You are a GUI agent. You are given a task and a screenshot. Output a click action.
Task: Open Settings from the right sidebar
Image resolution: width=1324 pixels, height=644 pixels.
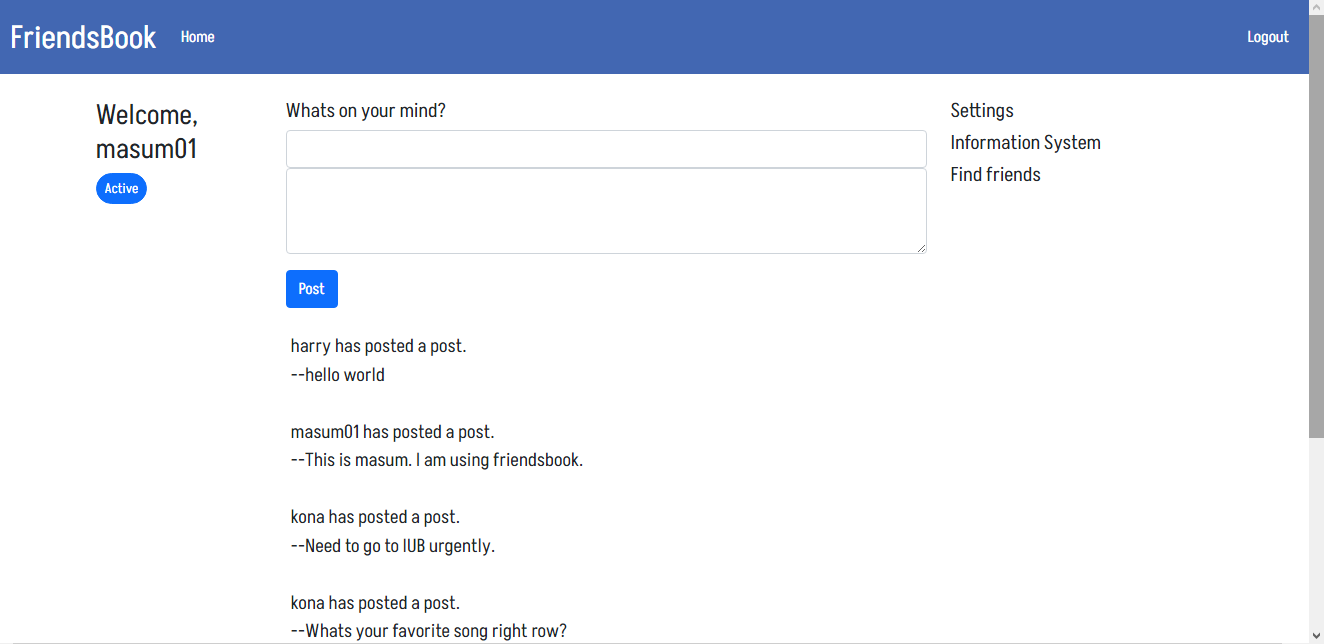tap(981, 111)
